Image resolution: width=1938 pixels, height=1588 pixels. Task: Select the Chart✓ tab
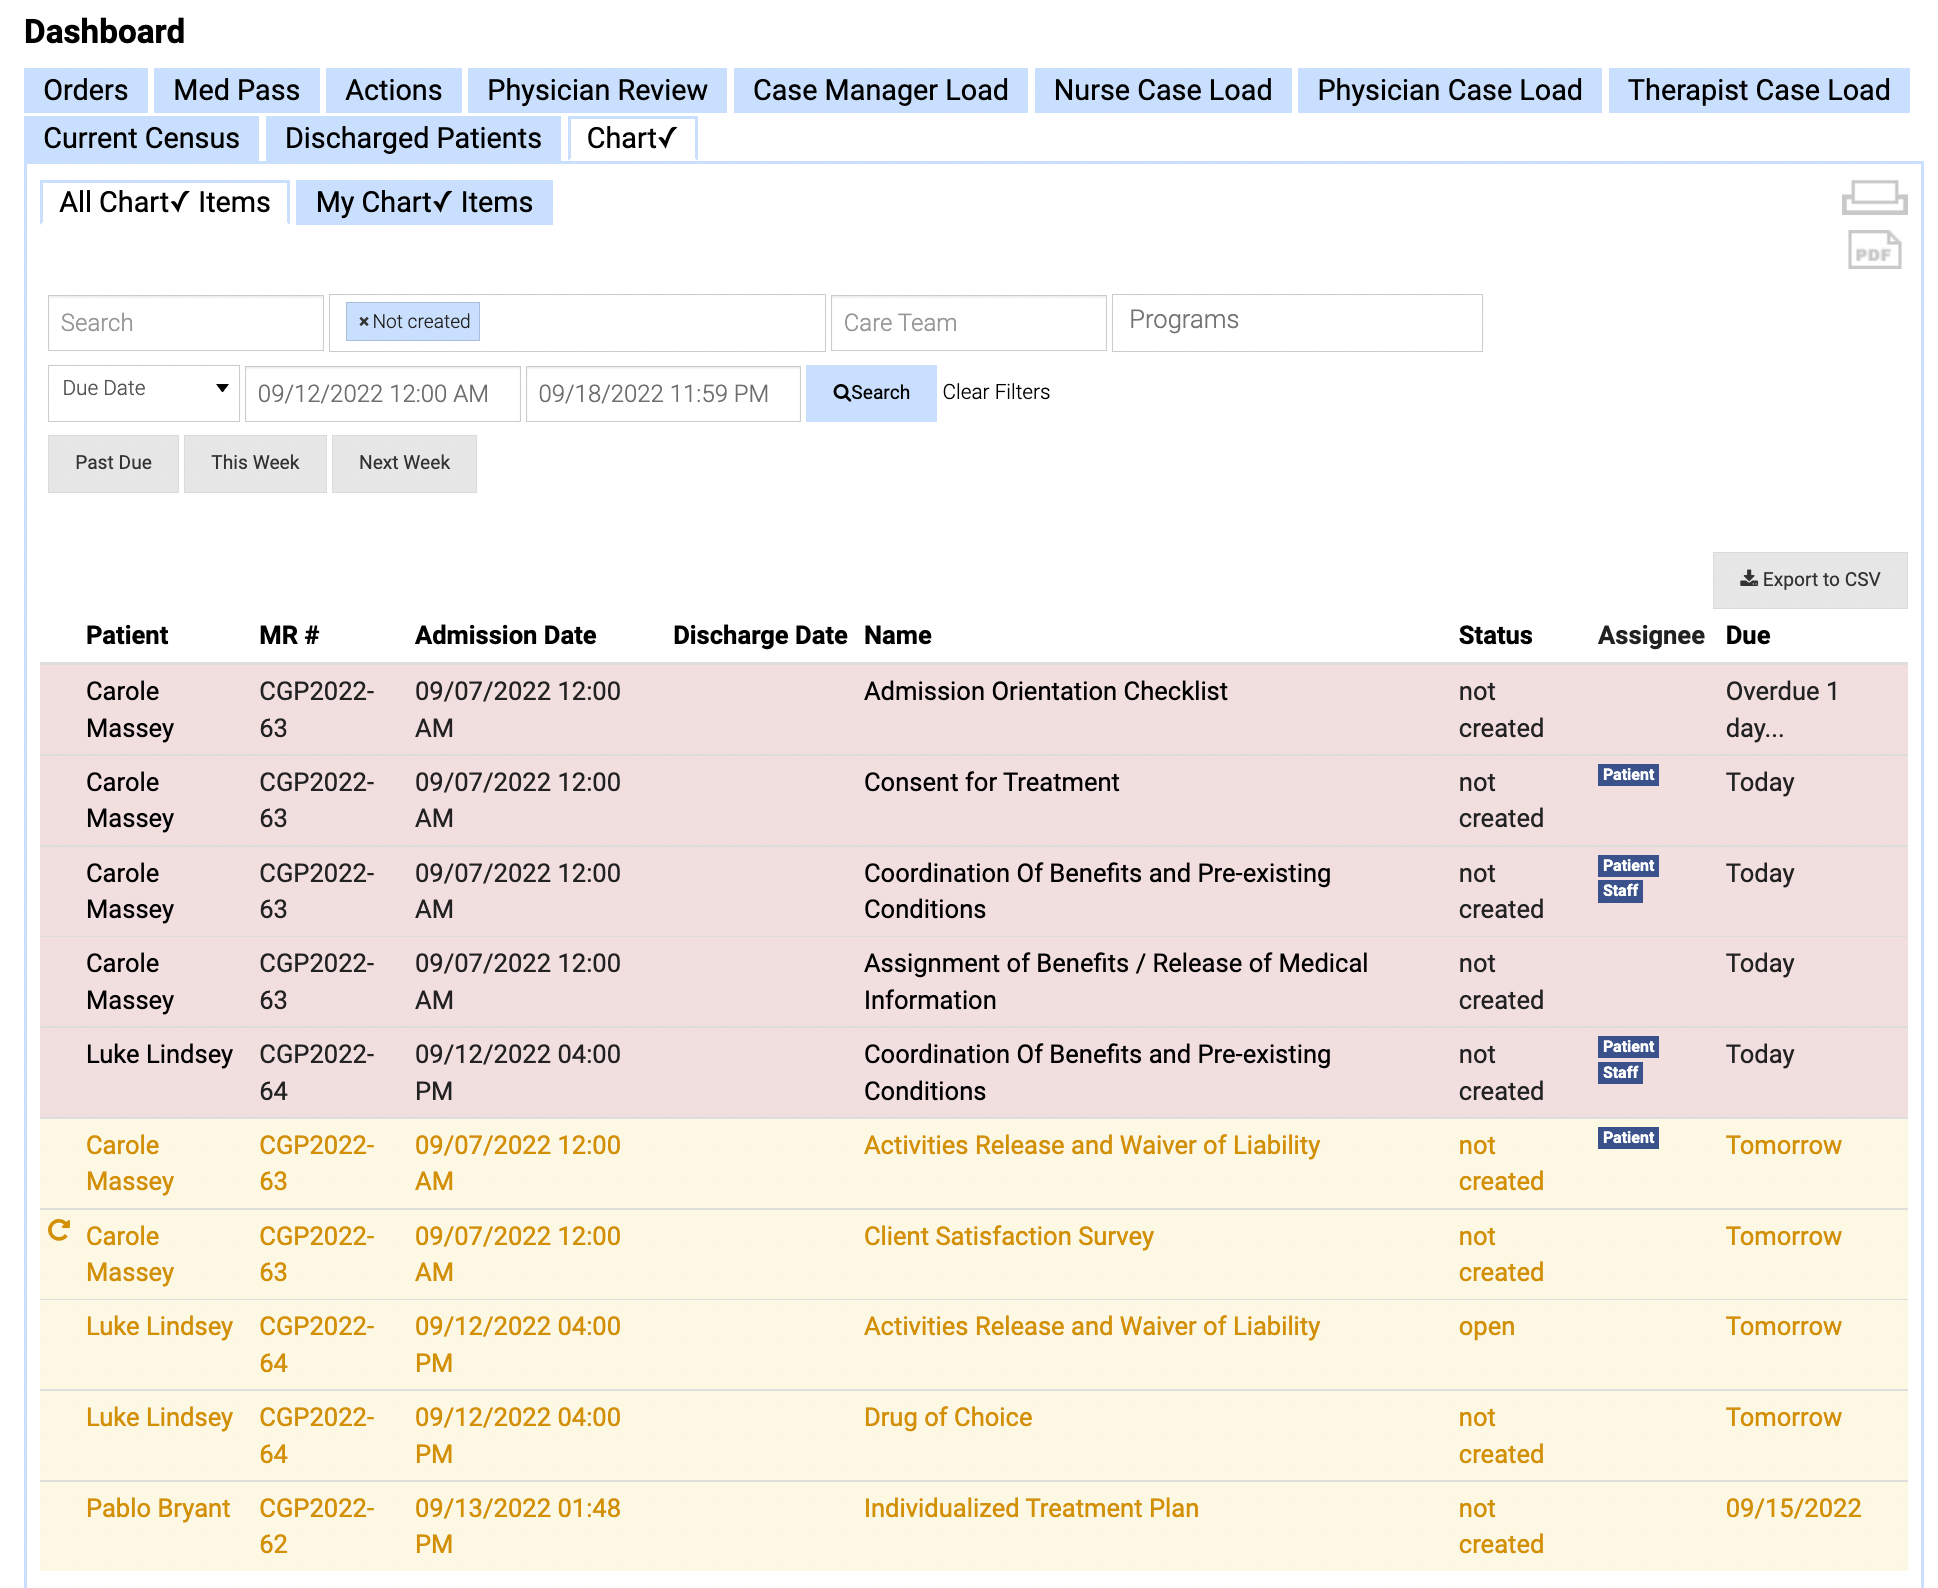[x=632, y=138]
